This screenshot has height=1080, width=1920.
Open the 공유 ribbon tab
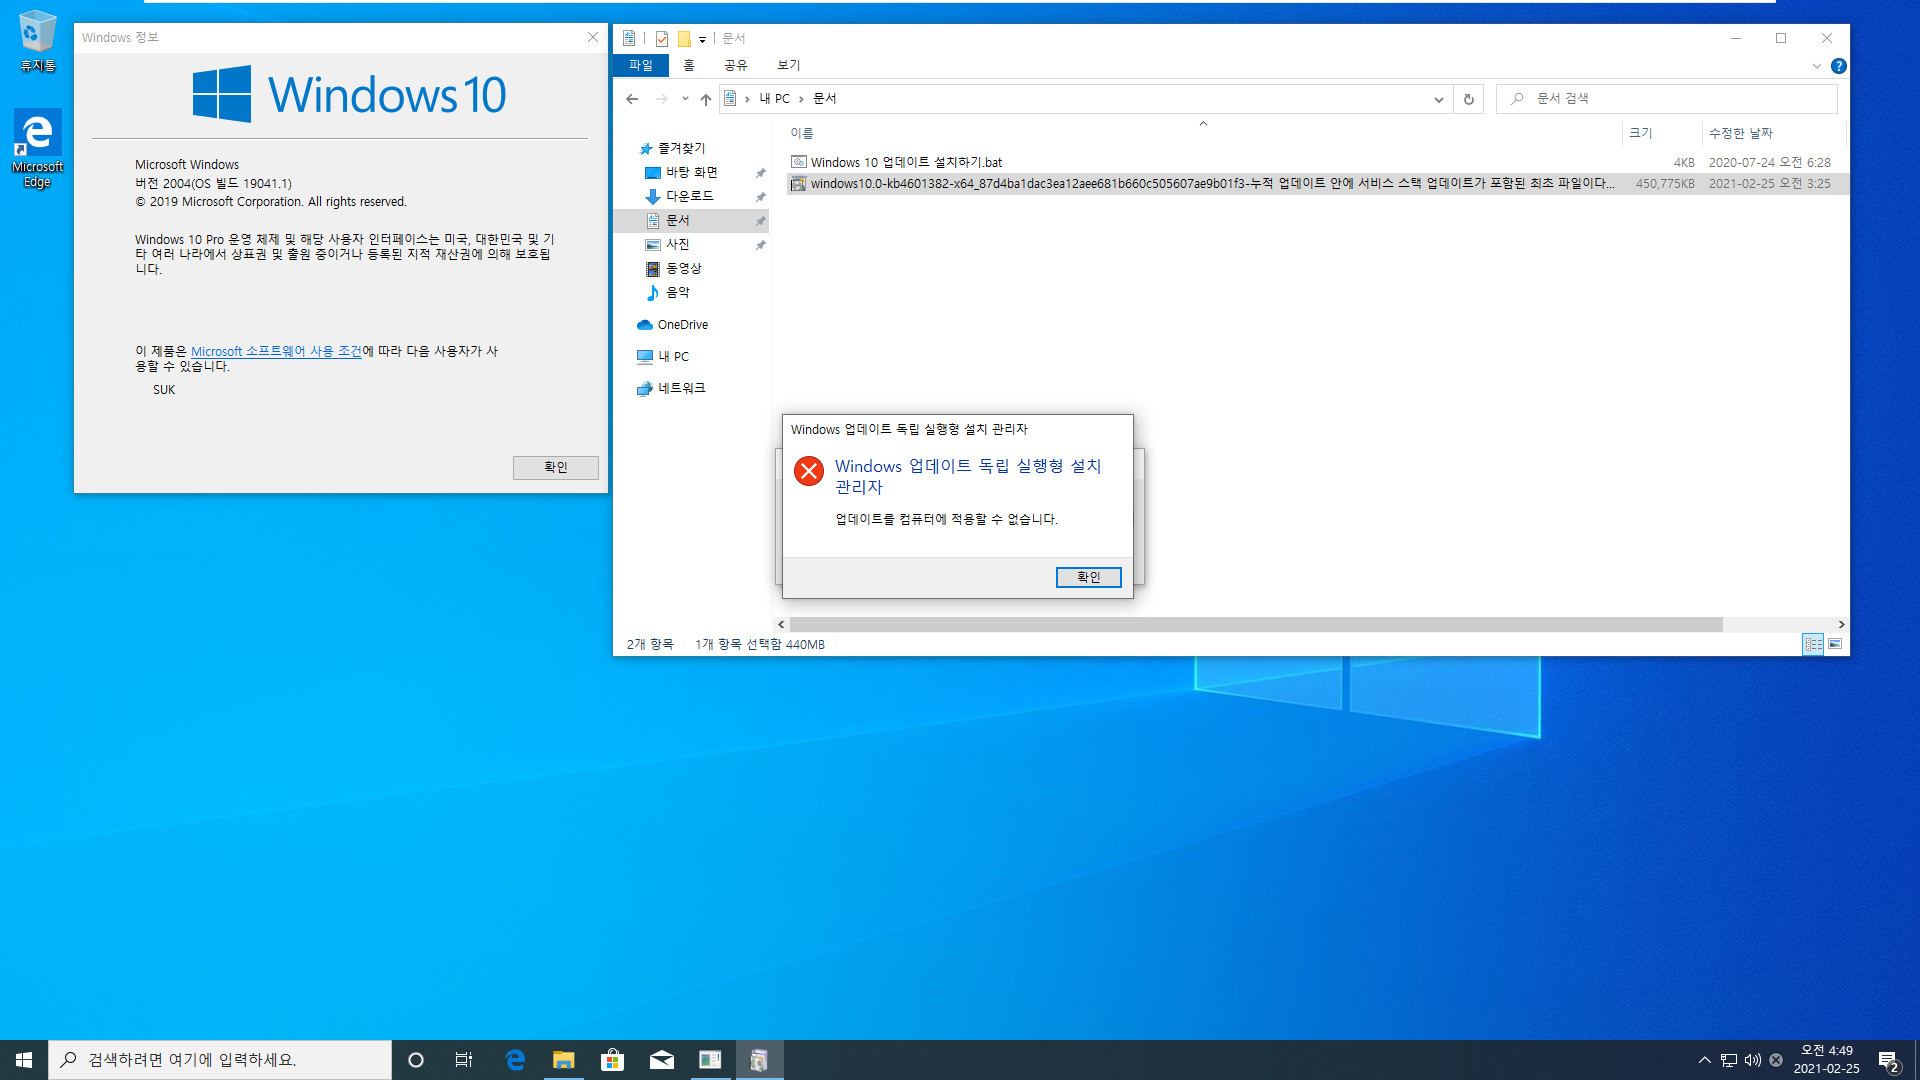point(736,65)
